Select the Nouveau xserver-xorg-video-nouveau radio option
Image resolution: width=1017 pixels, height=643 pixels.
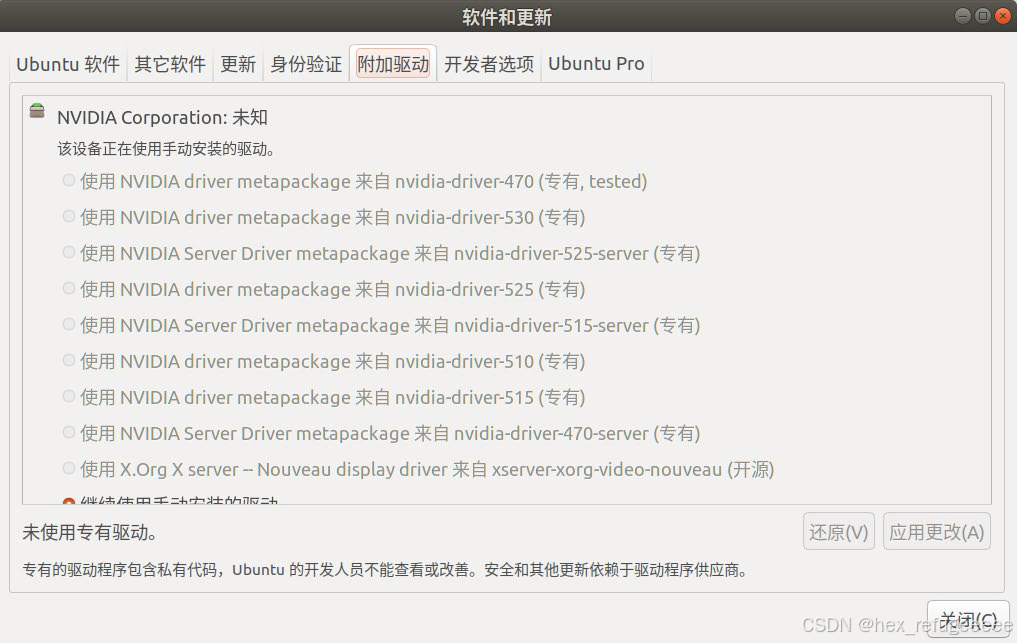[x=69, y=468]
